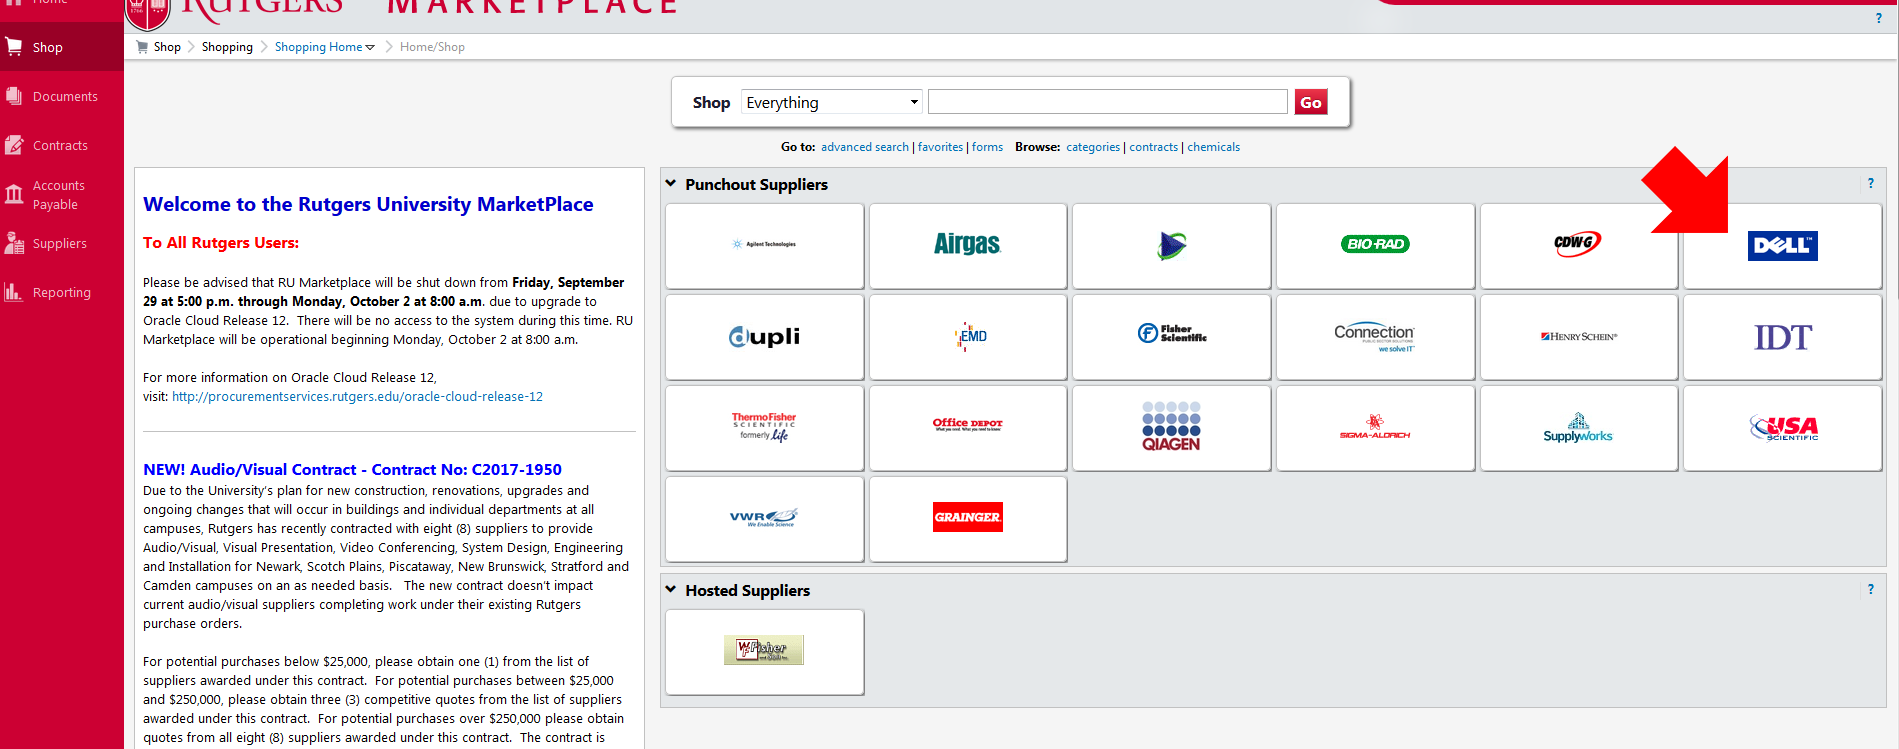Open the Airgas supplier tile
The image size is (1899, 749).
(x=967, y=245)
